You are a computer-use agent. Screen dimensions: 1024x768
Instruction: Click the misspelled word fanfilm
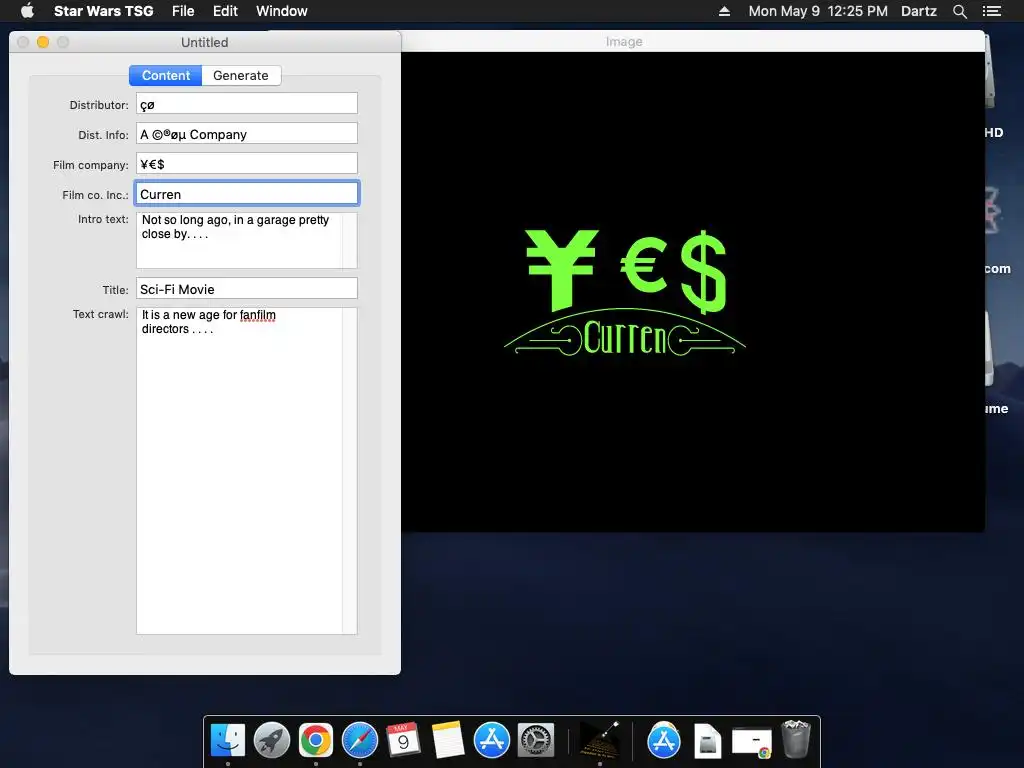point(257,315)
